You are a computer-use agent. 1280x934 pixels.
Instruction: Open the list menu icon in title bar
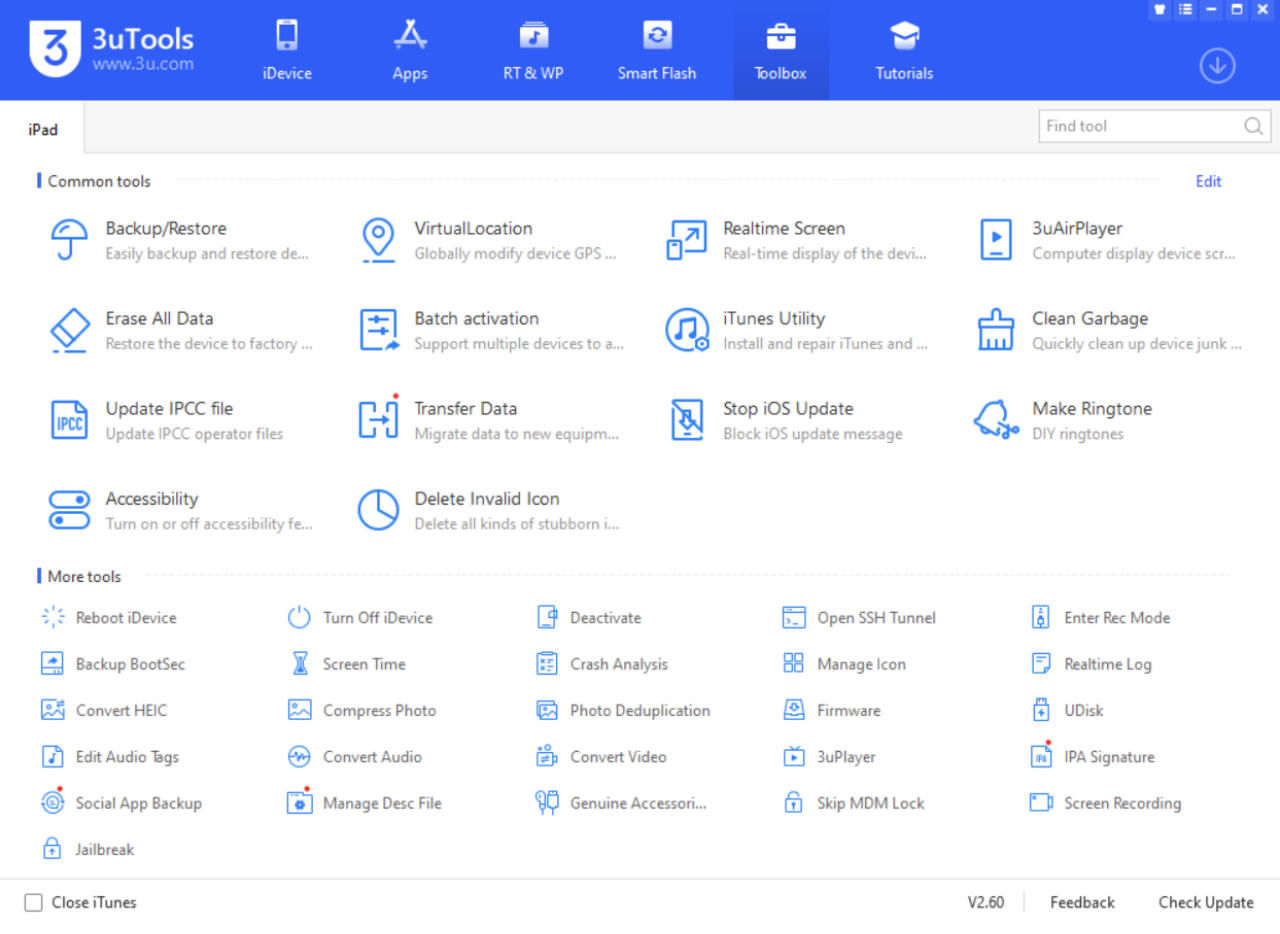tap(1186, 9)
